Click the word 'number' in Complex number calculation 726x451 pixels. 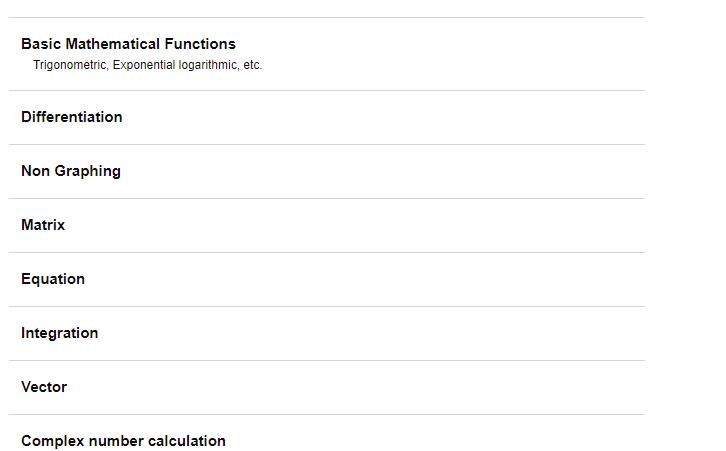point(116,441)
